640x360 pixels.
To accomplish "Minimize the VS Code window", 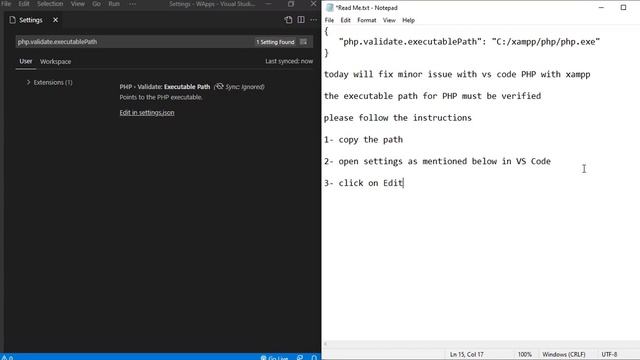I will (268, 4).
